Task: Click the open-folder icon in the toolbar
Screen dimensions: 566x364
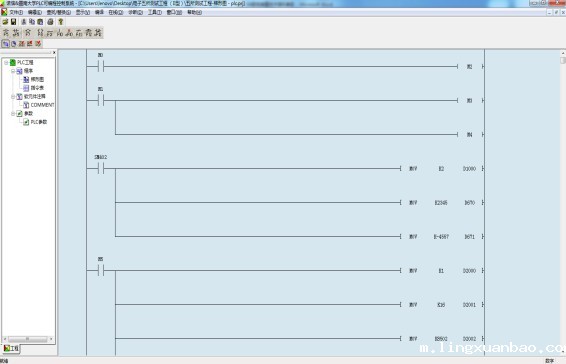Action: pyautogui.click(x=5, y=22)
